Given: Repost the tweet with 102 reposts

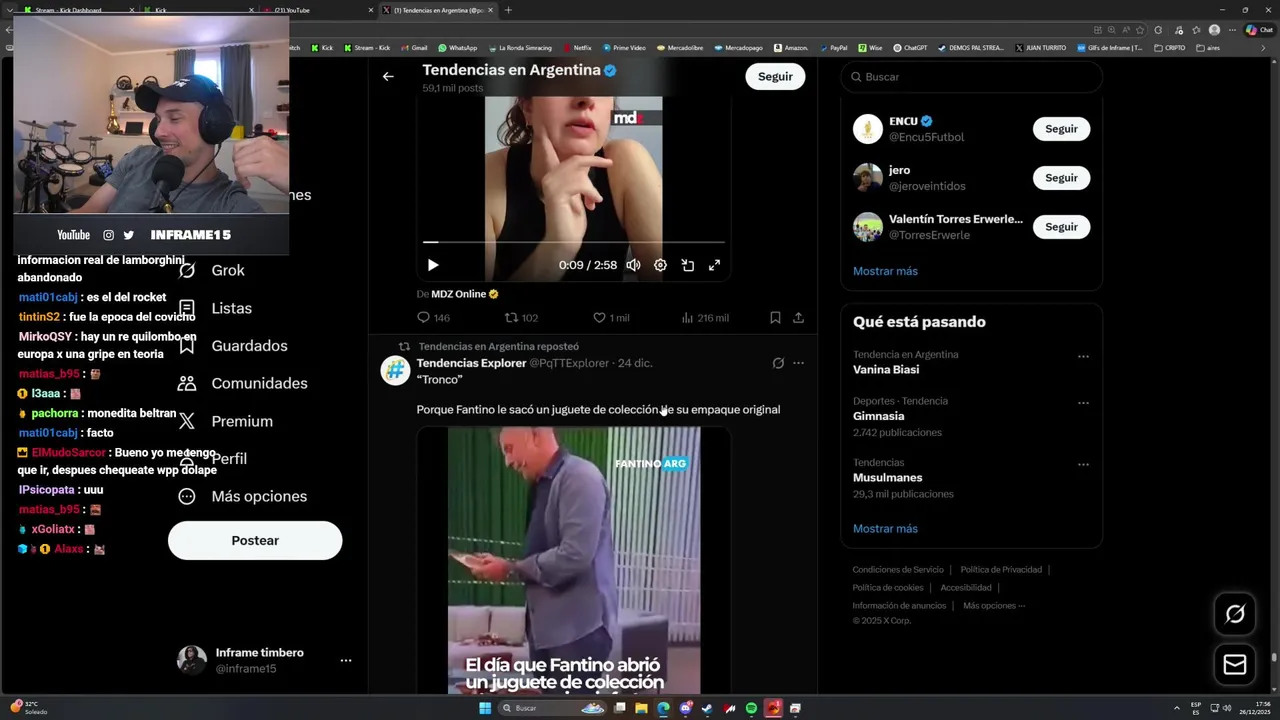Looking at the screenshot, I should click(x=521, y=318).
